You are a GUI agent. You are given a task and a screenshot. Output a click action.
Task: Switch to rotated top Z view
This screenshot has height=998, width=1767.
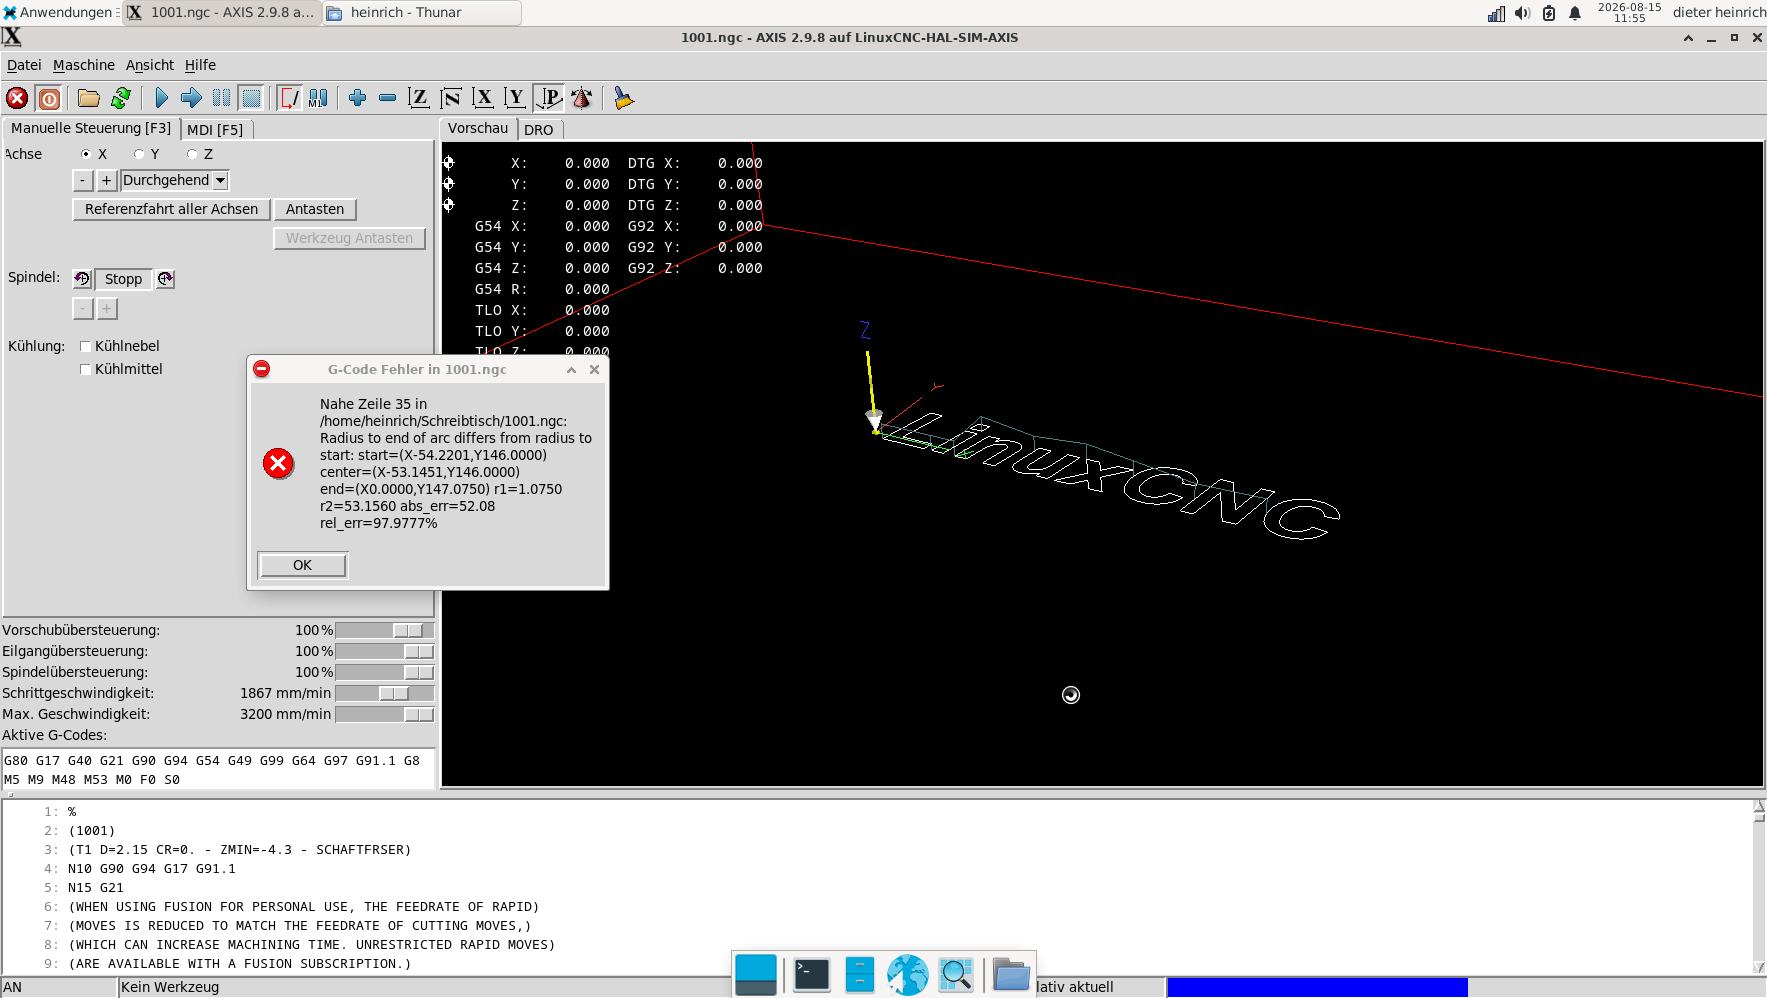pos(451,98)
